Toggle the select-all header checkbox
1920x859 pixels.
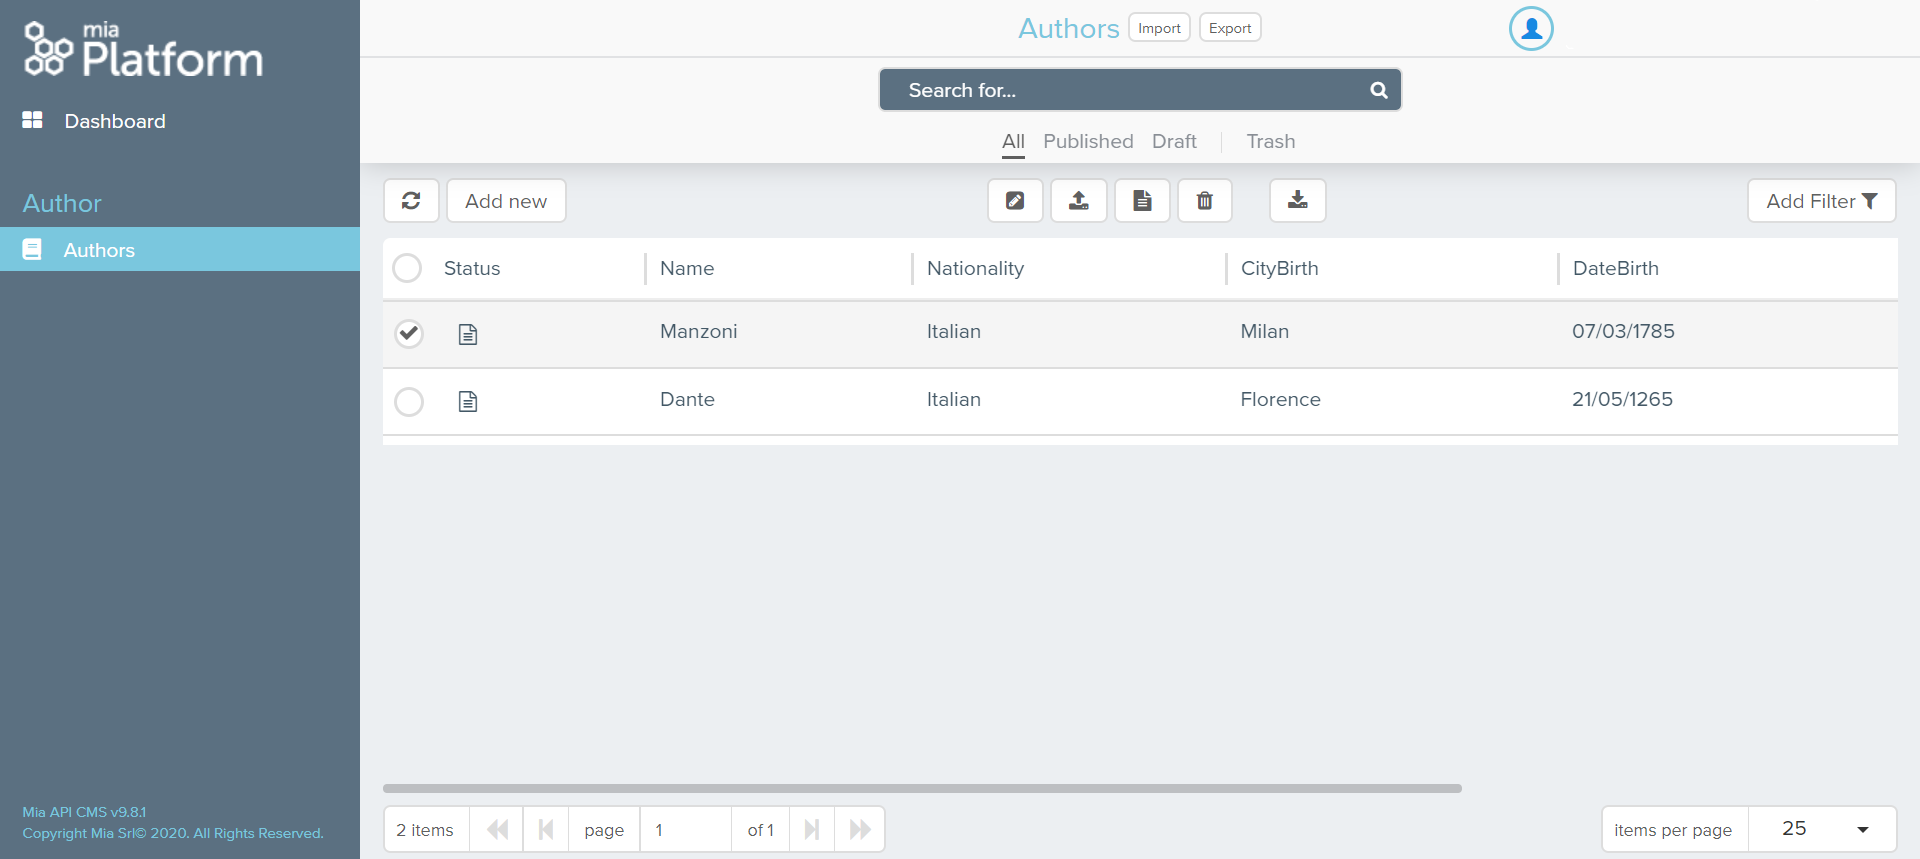pyautogui.click(x=407, y=268)
